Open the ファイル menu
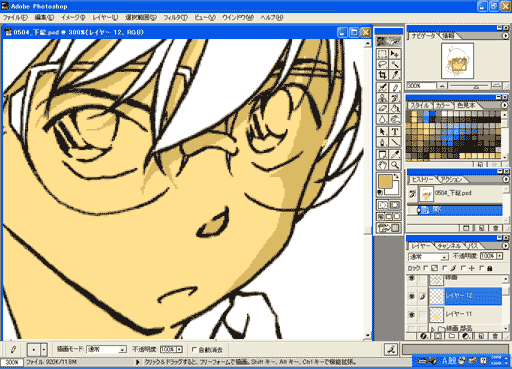Screen dimensions: 512x369 [15, 17]
